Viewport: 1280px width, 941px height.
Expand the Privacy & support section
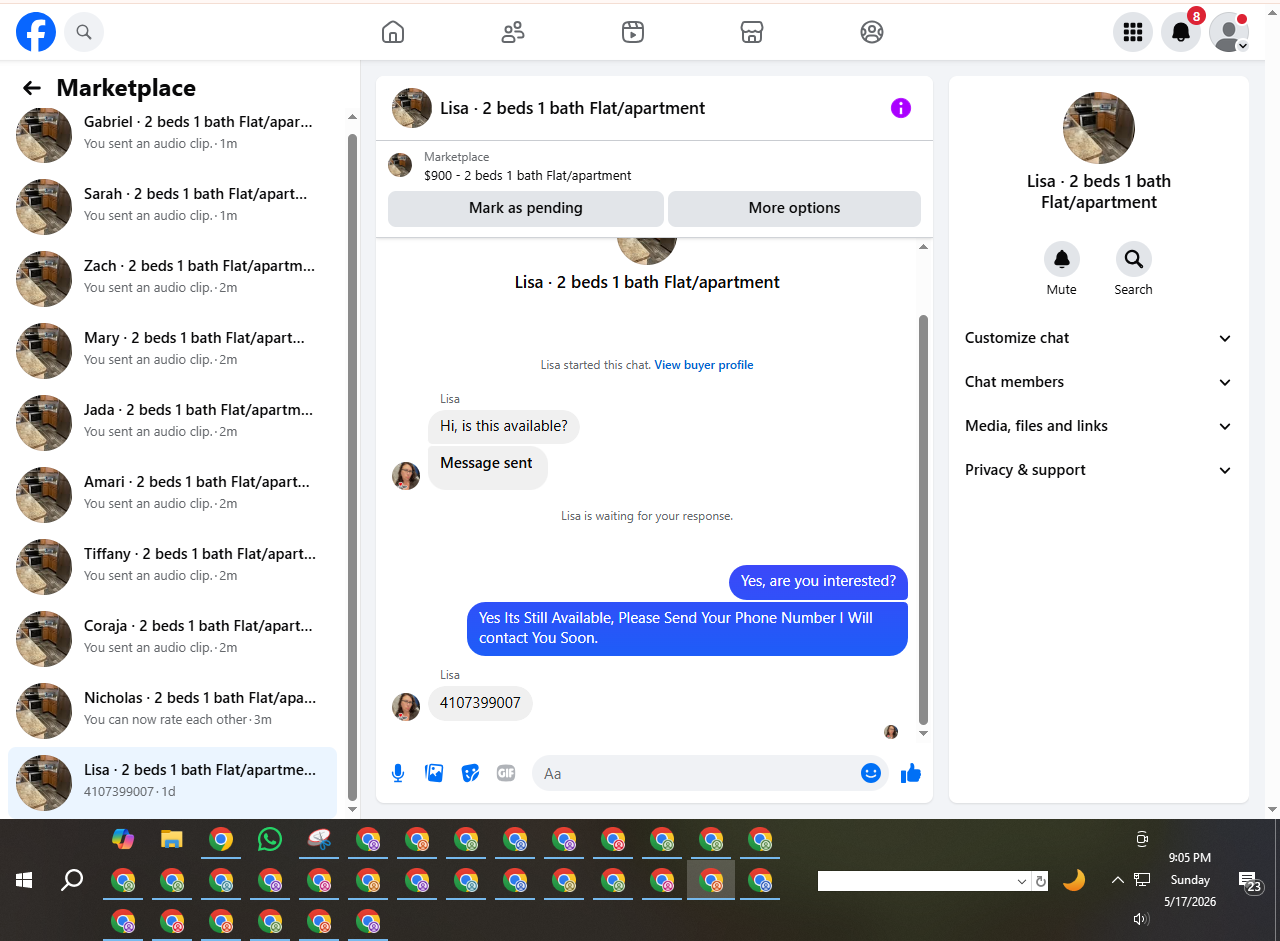[1098, 470]
